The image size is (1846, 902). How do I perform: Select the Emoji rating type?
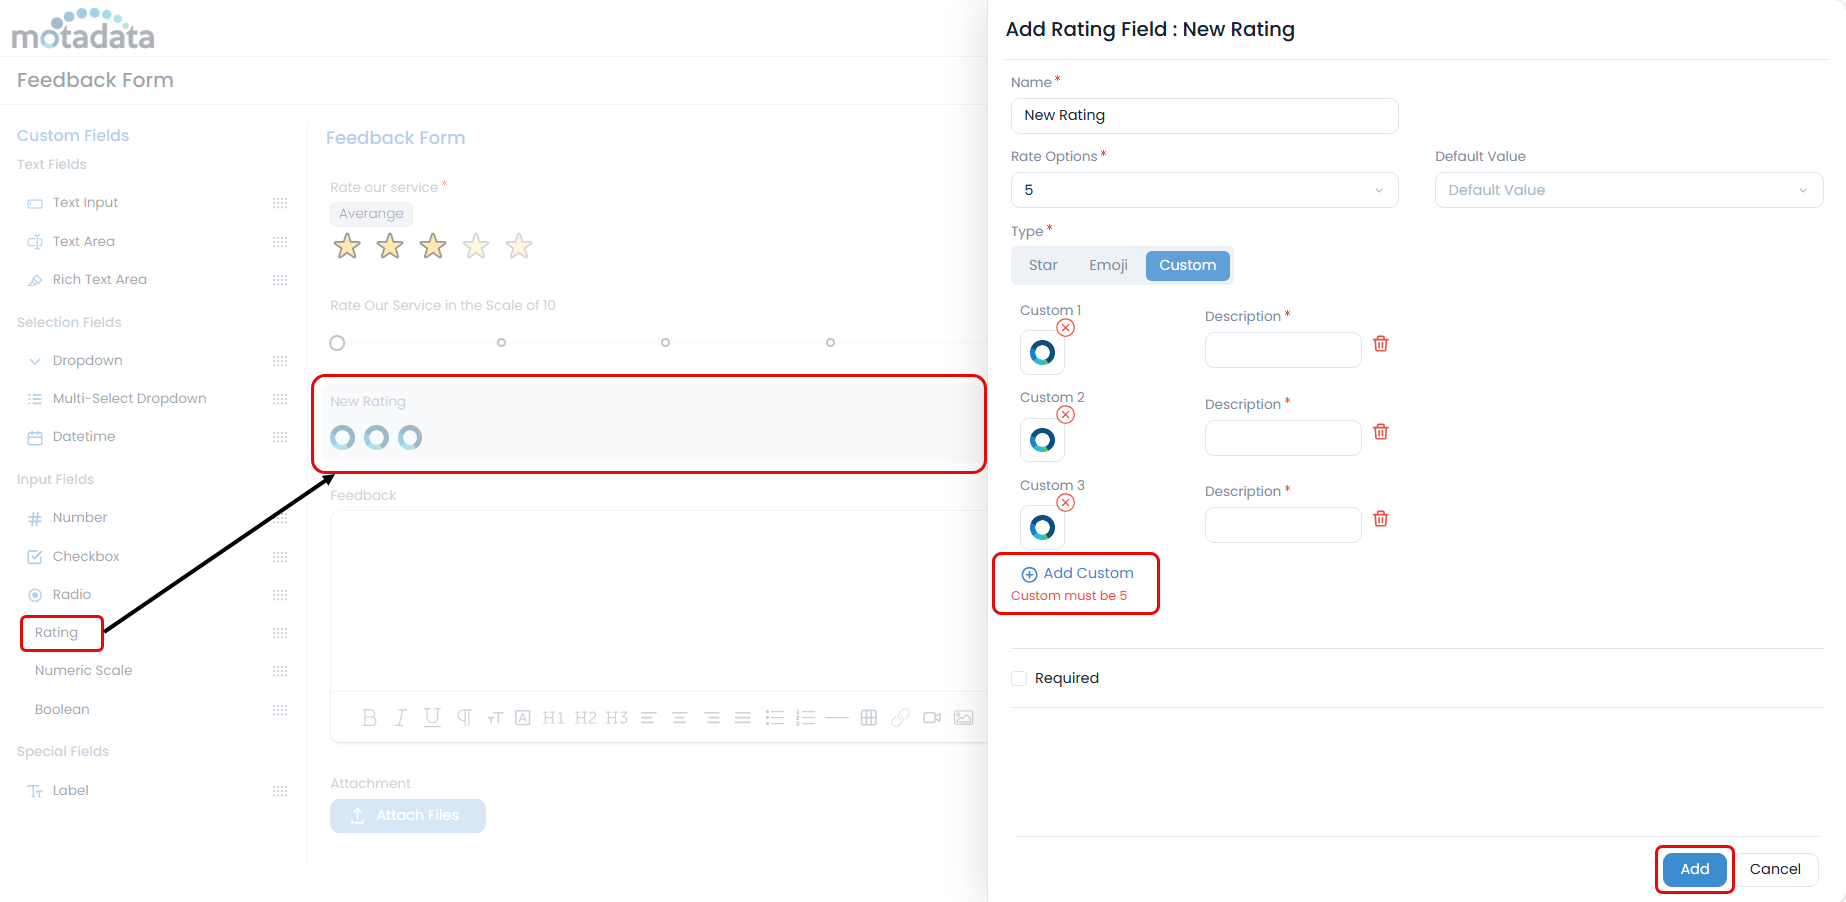1108,265
